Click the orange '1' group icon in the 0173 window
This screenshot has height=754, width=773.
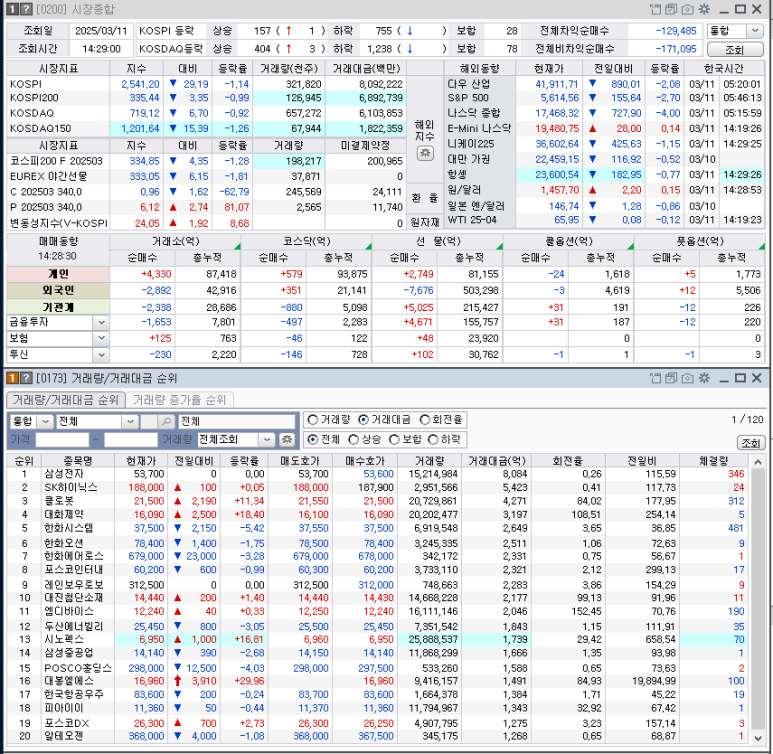(x=12, y=378)
